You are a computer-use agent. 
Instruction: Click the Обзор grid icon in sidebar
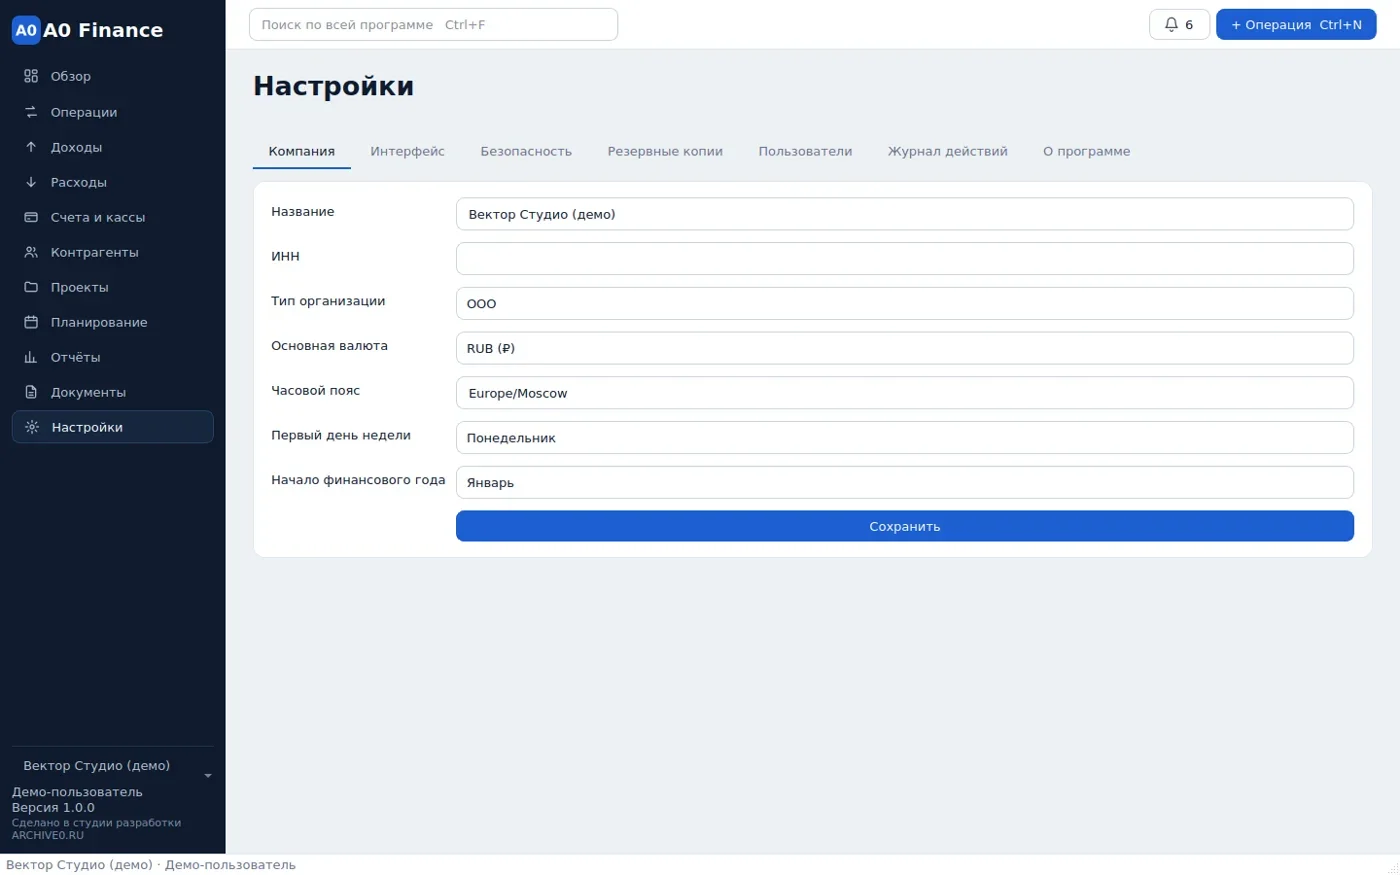point(31,76)
